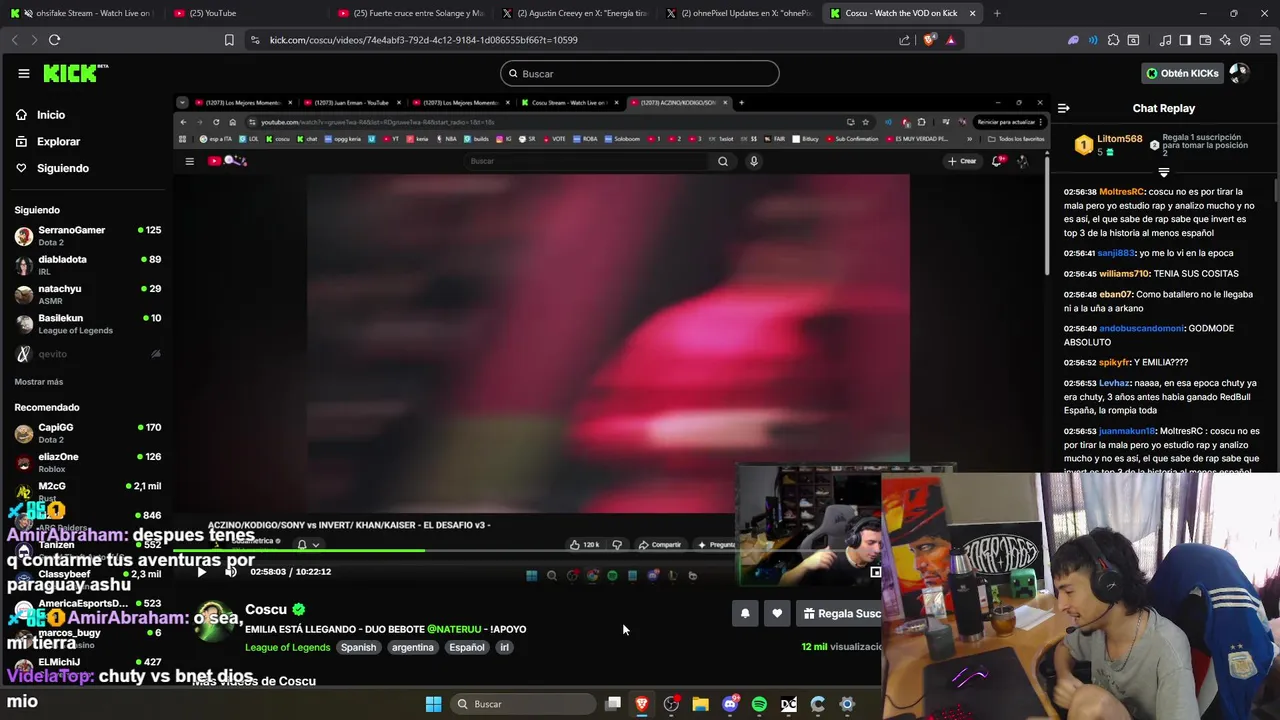This screenshot has height=720, width=1280.
Task: Click the share page icon
Action: pos(904,40)
